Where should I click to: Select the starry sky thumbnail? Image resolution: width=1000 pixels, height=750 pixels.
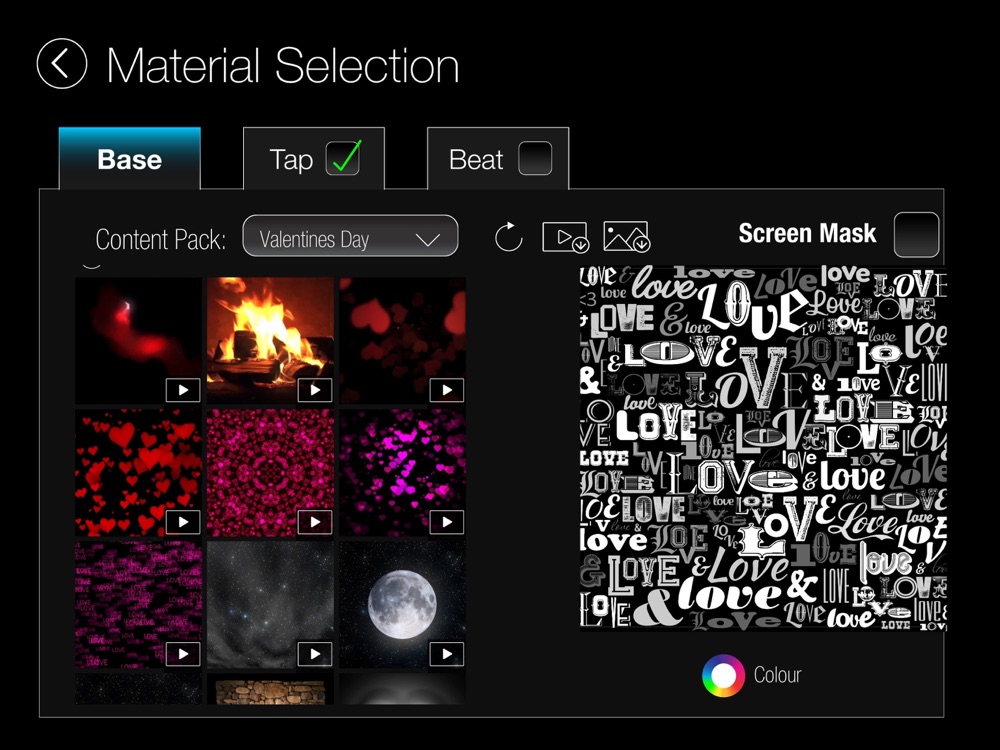[270, 604]
